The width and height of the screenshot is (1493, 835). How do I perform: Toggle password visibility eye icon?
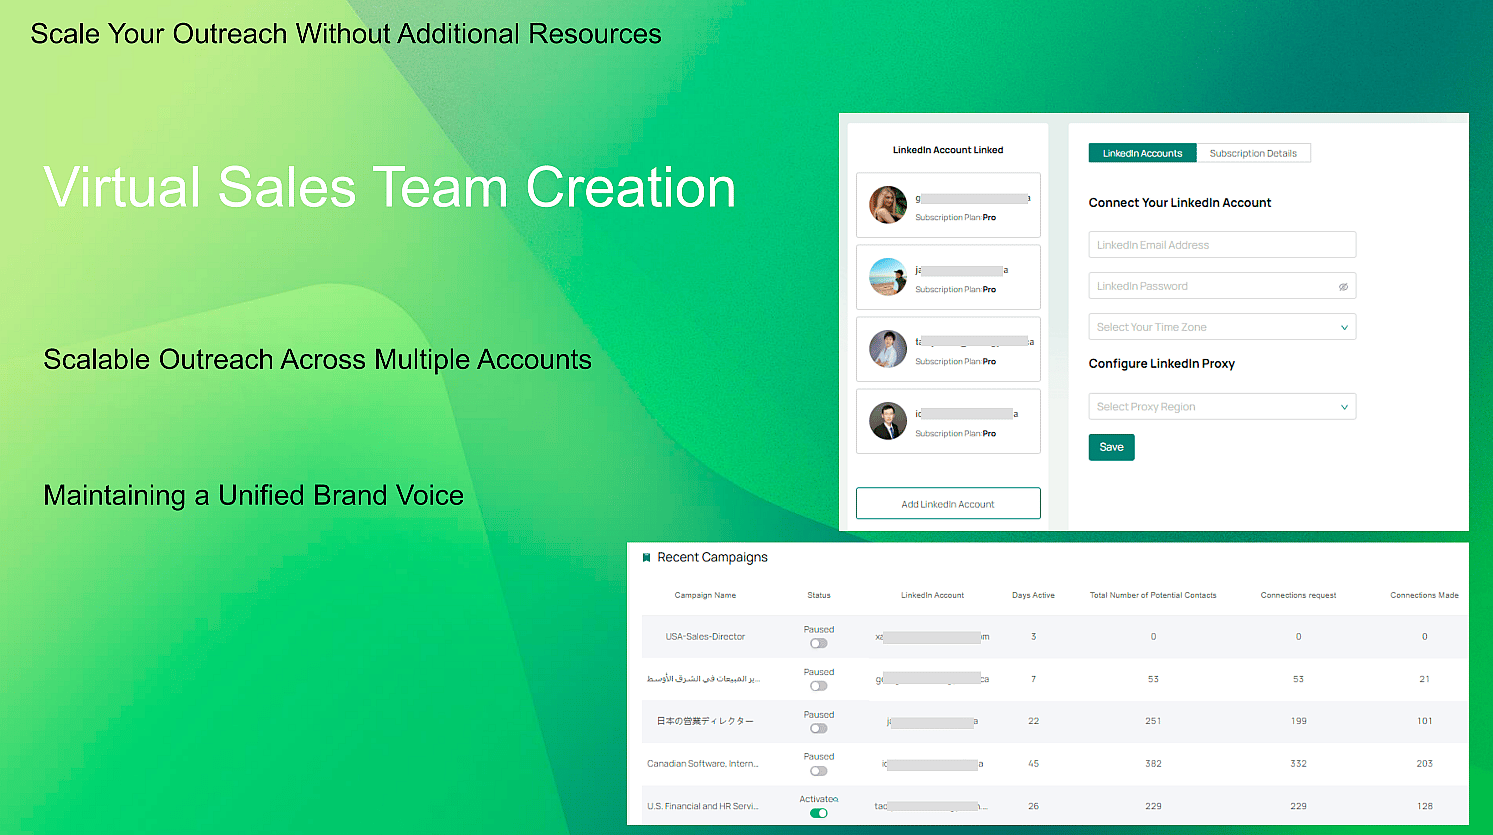tap(1343, 287)
